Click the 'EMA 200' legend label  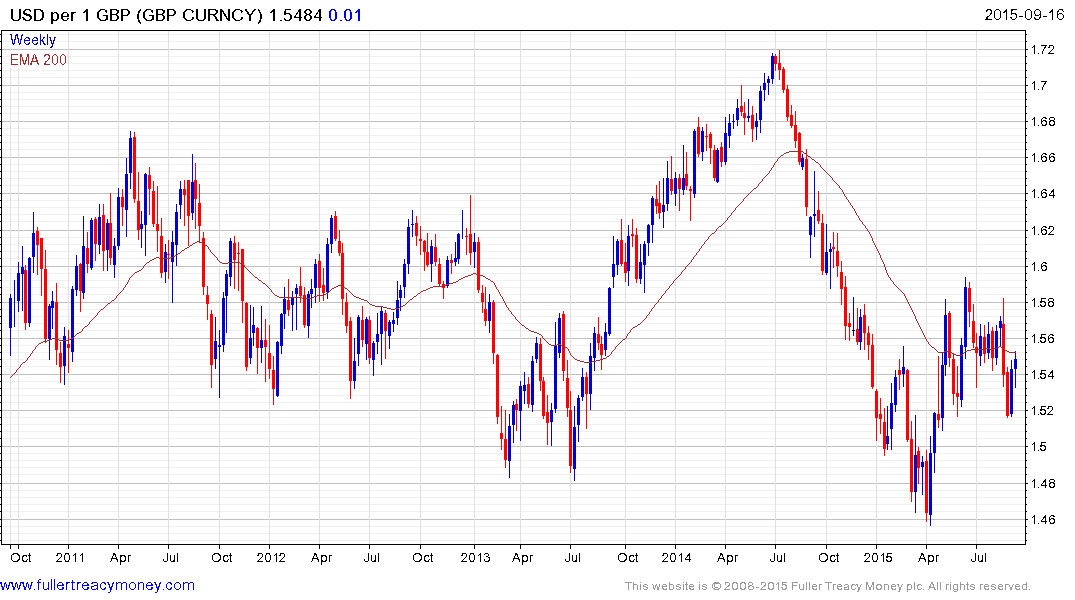38,60
